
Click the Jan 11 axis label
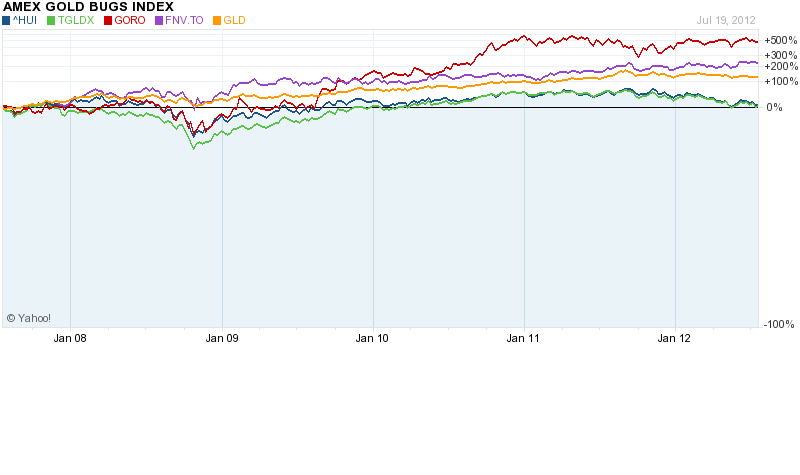click(523, 338)
